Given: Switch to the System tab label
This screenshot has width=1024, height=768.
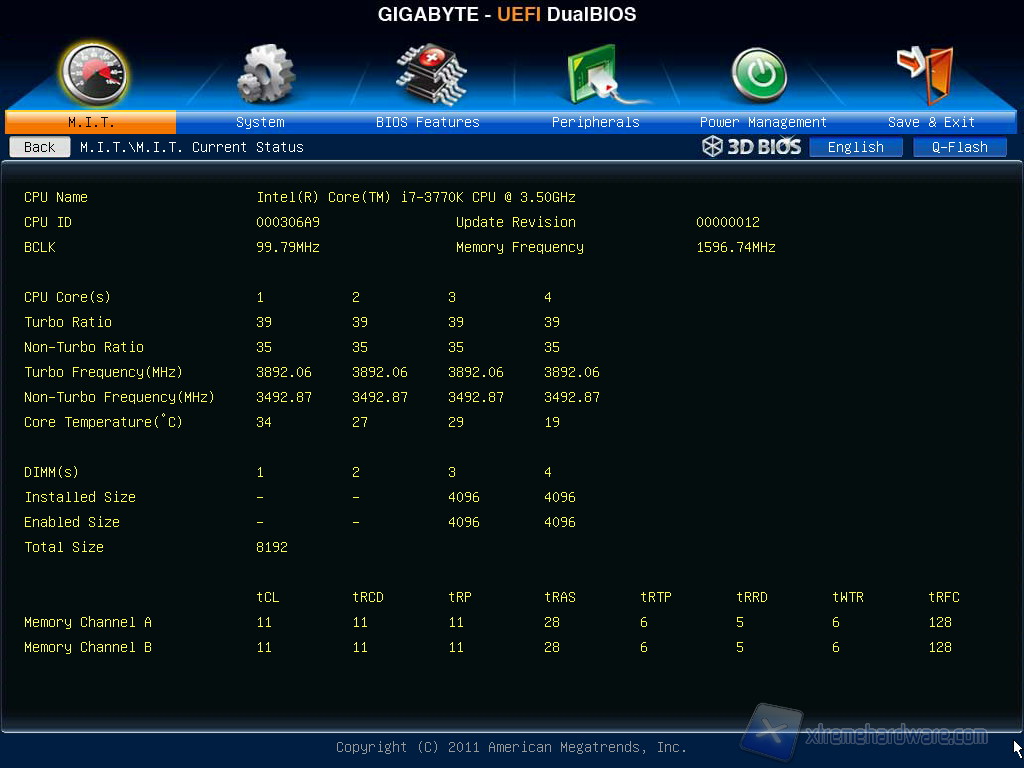Looking at the screenshot, I should (x=260, y=122).
